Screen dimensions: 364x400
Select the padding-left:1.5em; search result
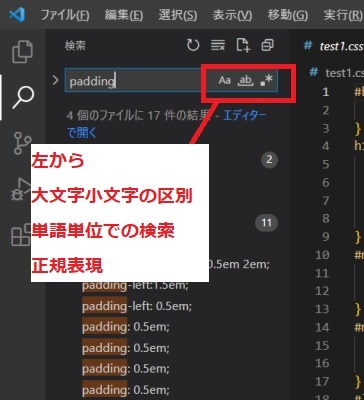coord(135,286)
